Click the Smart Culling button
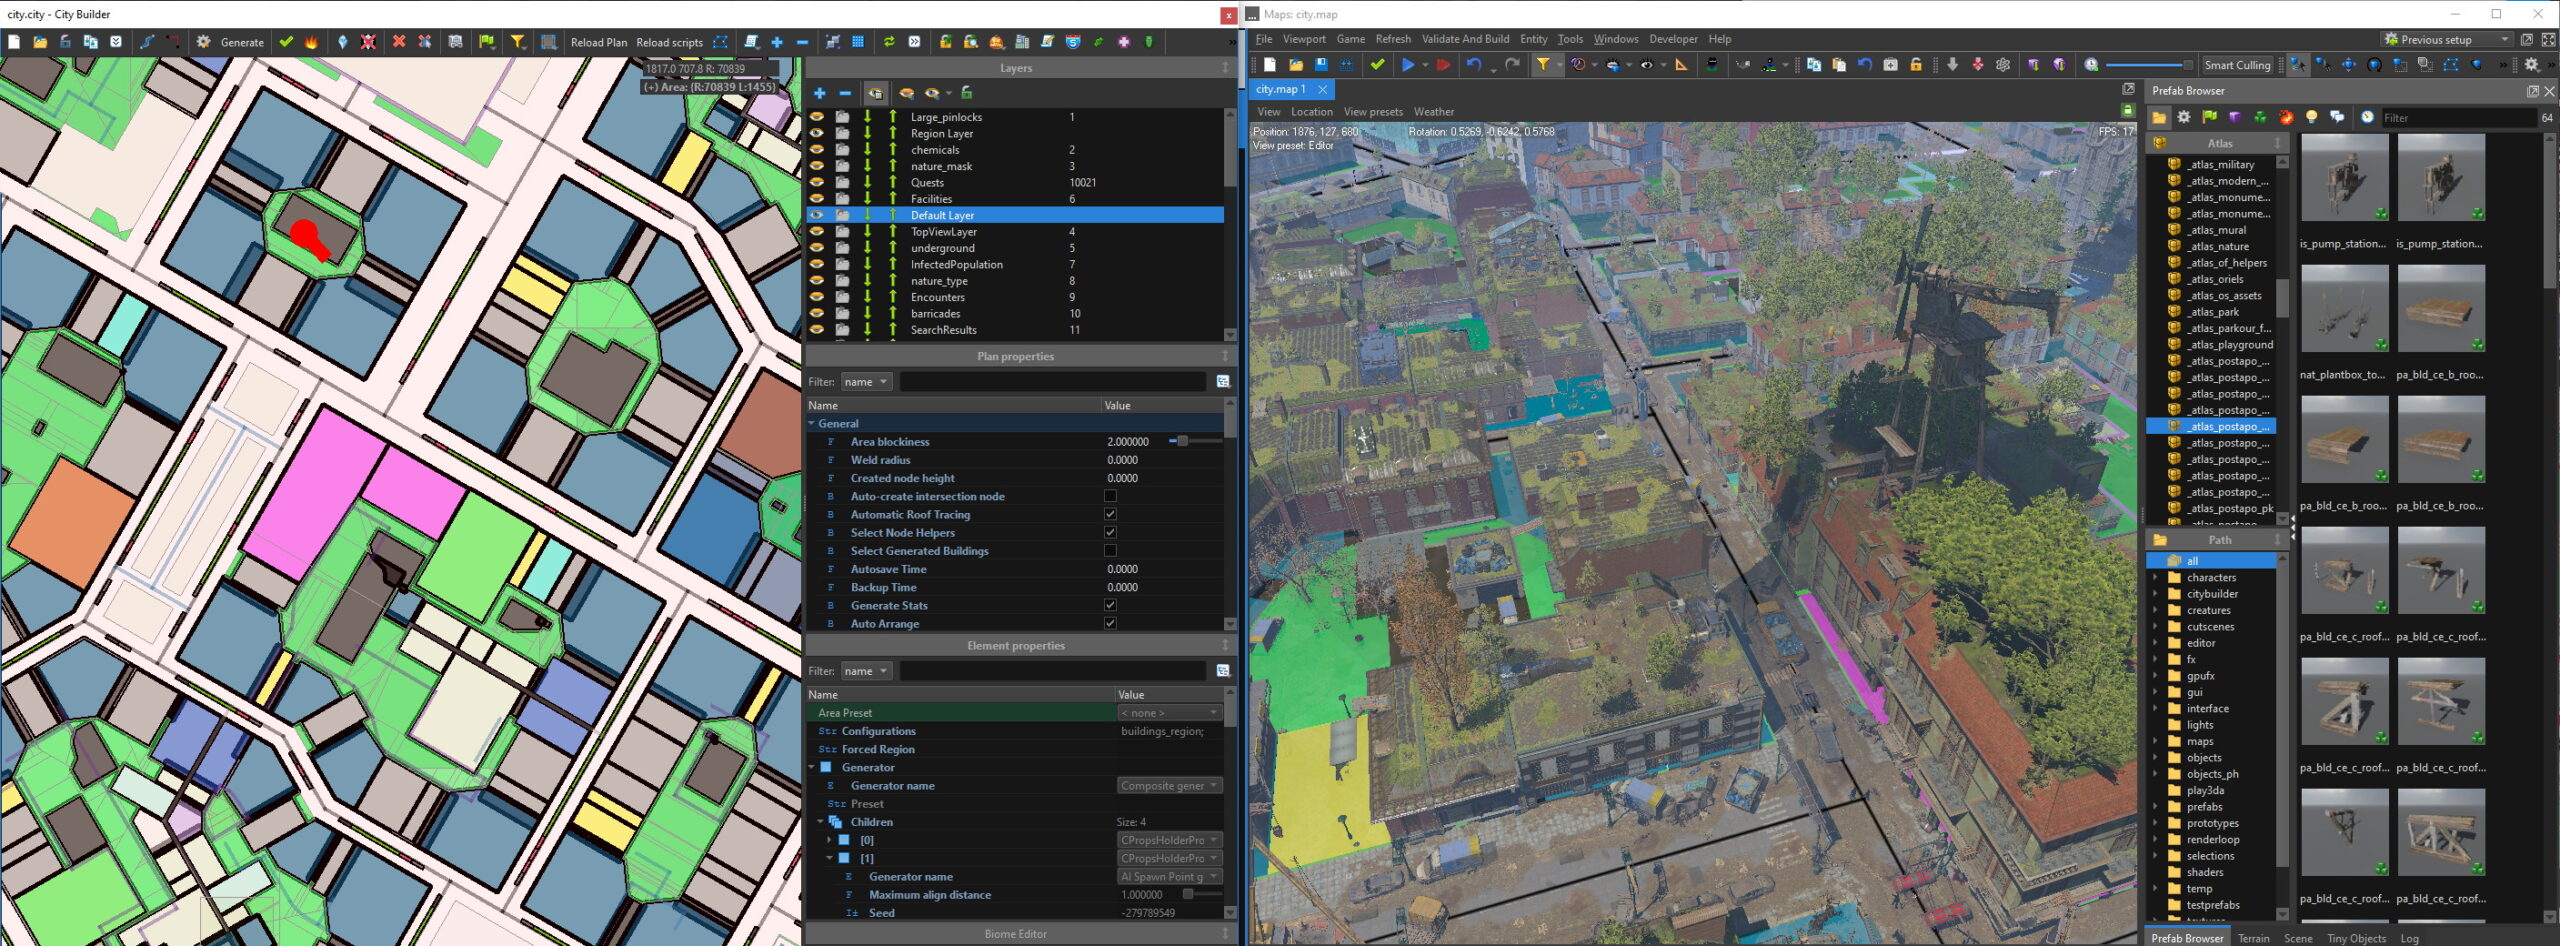Viewport: 2560px width, 946px height. pyautogui.click(x=2237, y=65)
